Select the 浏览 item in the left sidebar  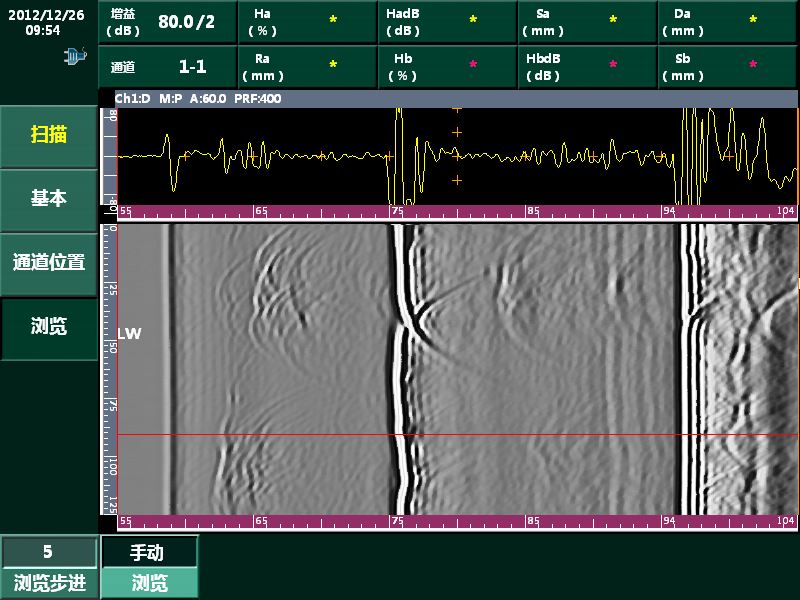click(x=49, y=327)
